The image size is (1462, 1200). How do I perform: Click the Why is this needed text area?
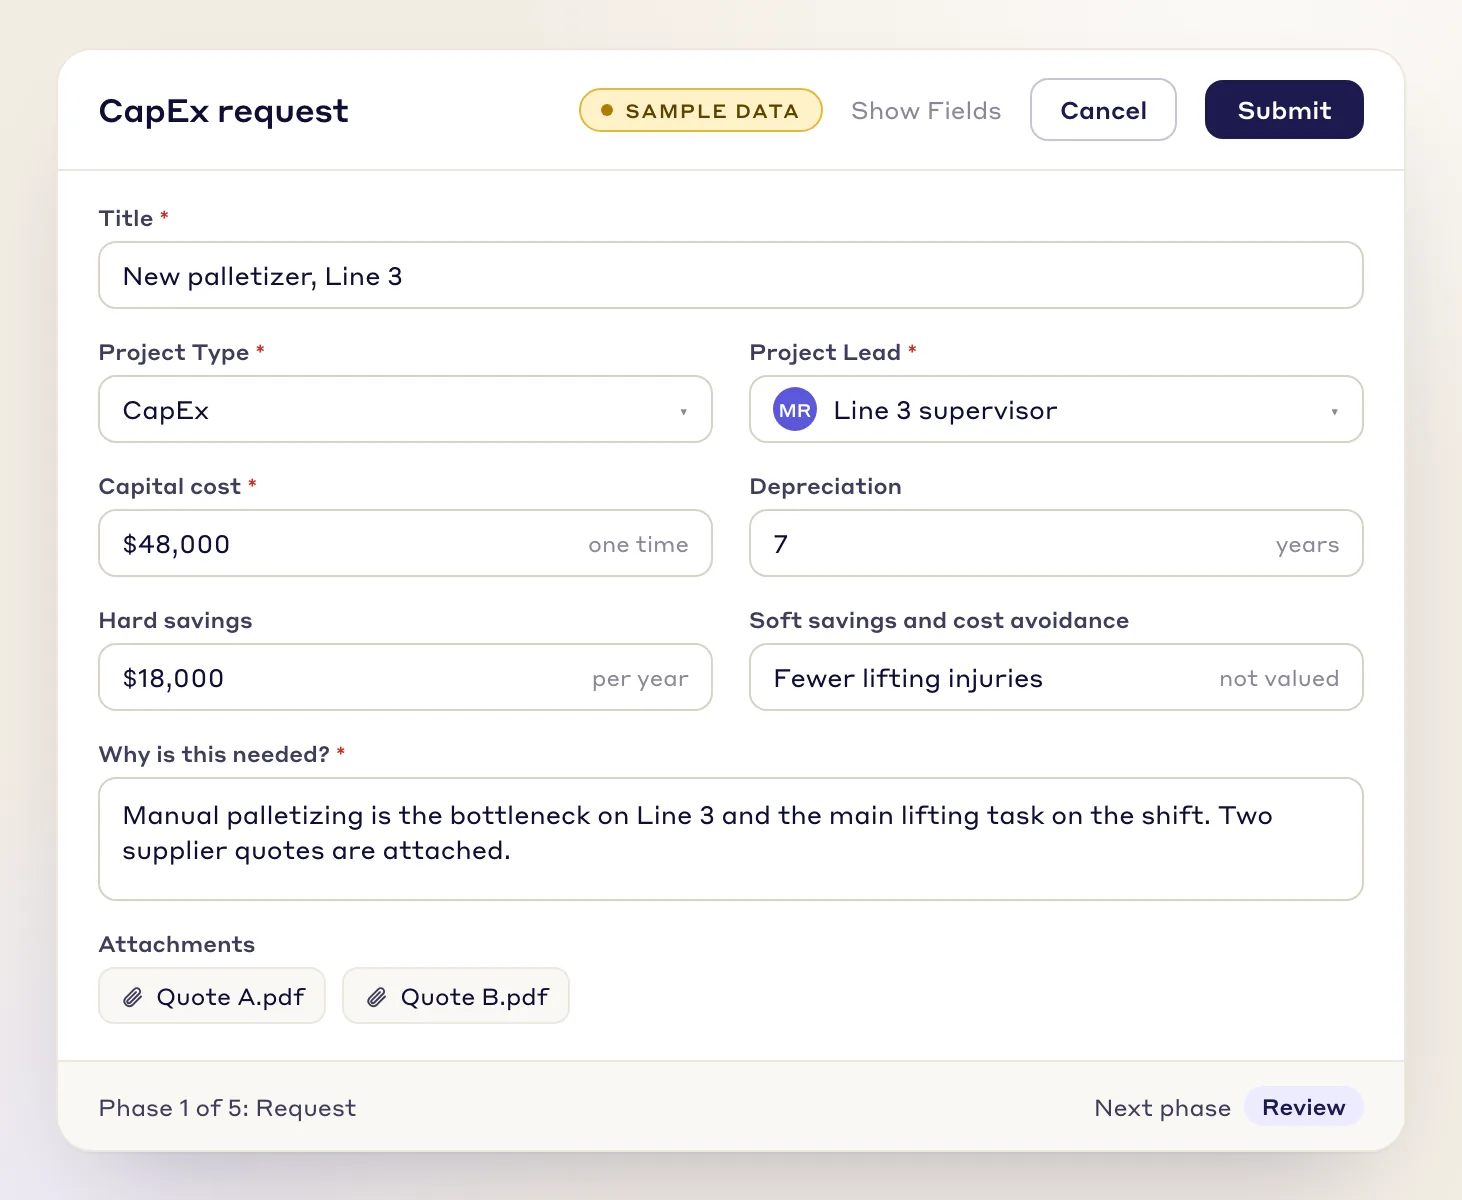pyautogui.click(x=731, y=839)
